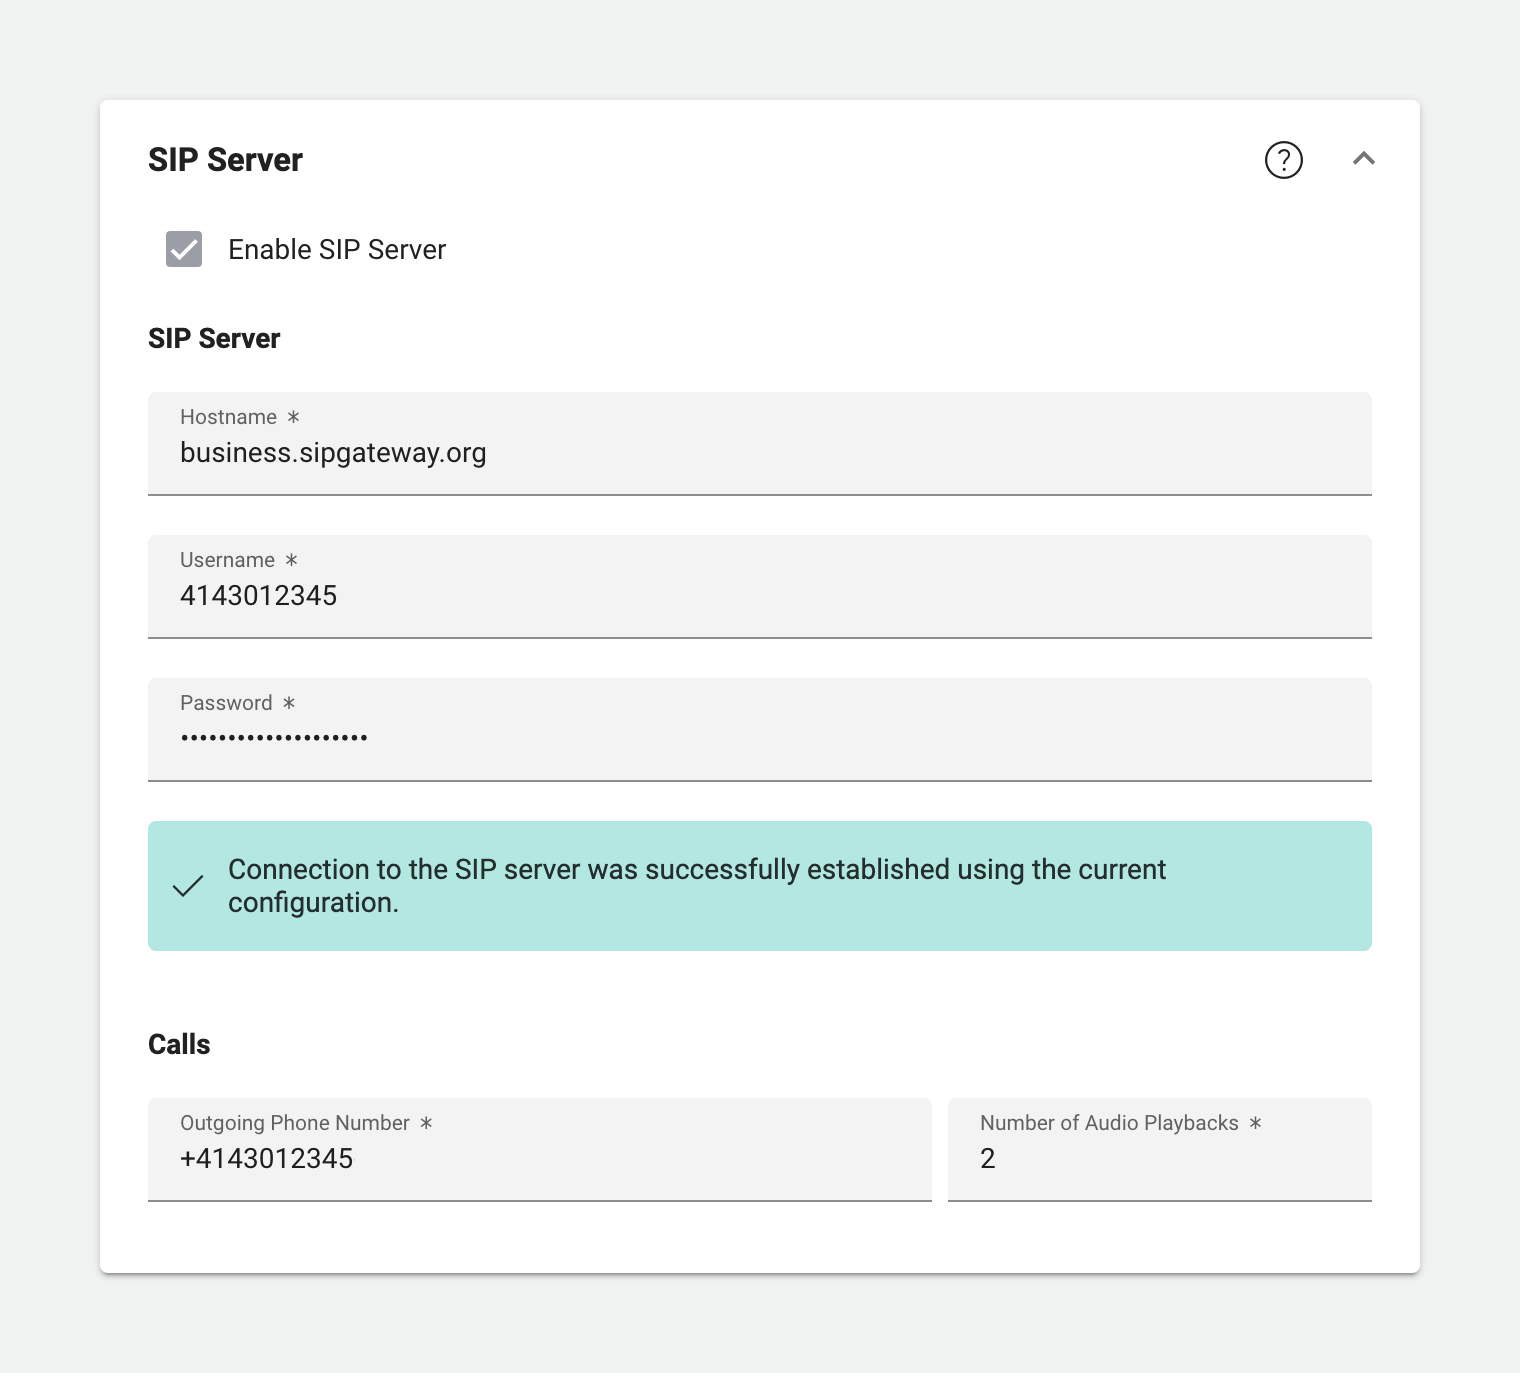Click the question mark circle icon
1520x1373 pixels.
1284,160
